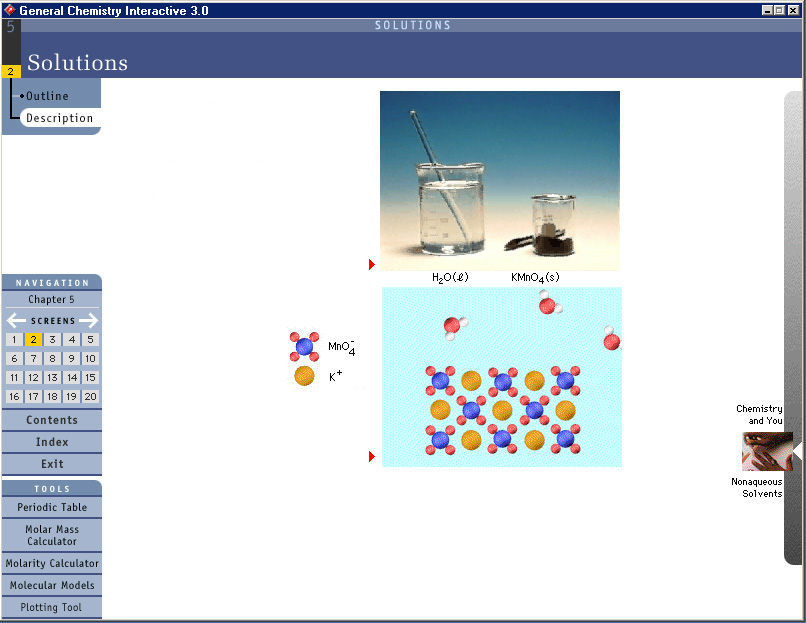
Task: Expand right side panel arrow tab
Action: tap(797, 452)
